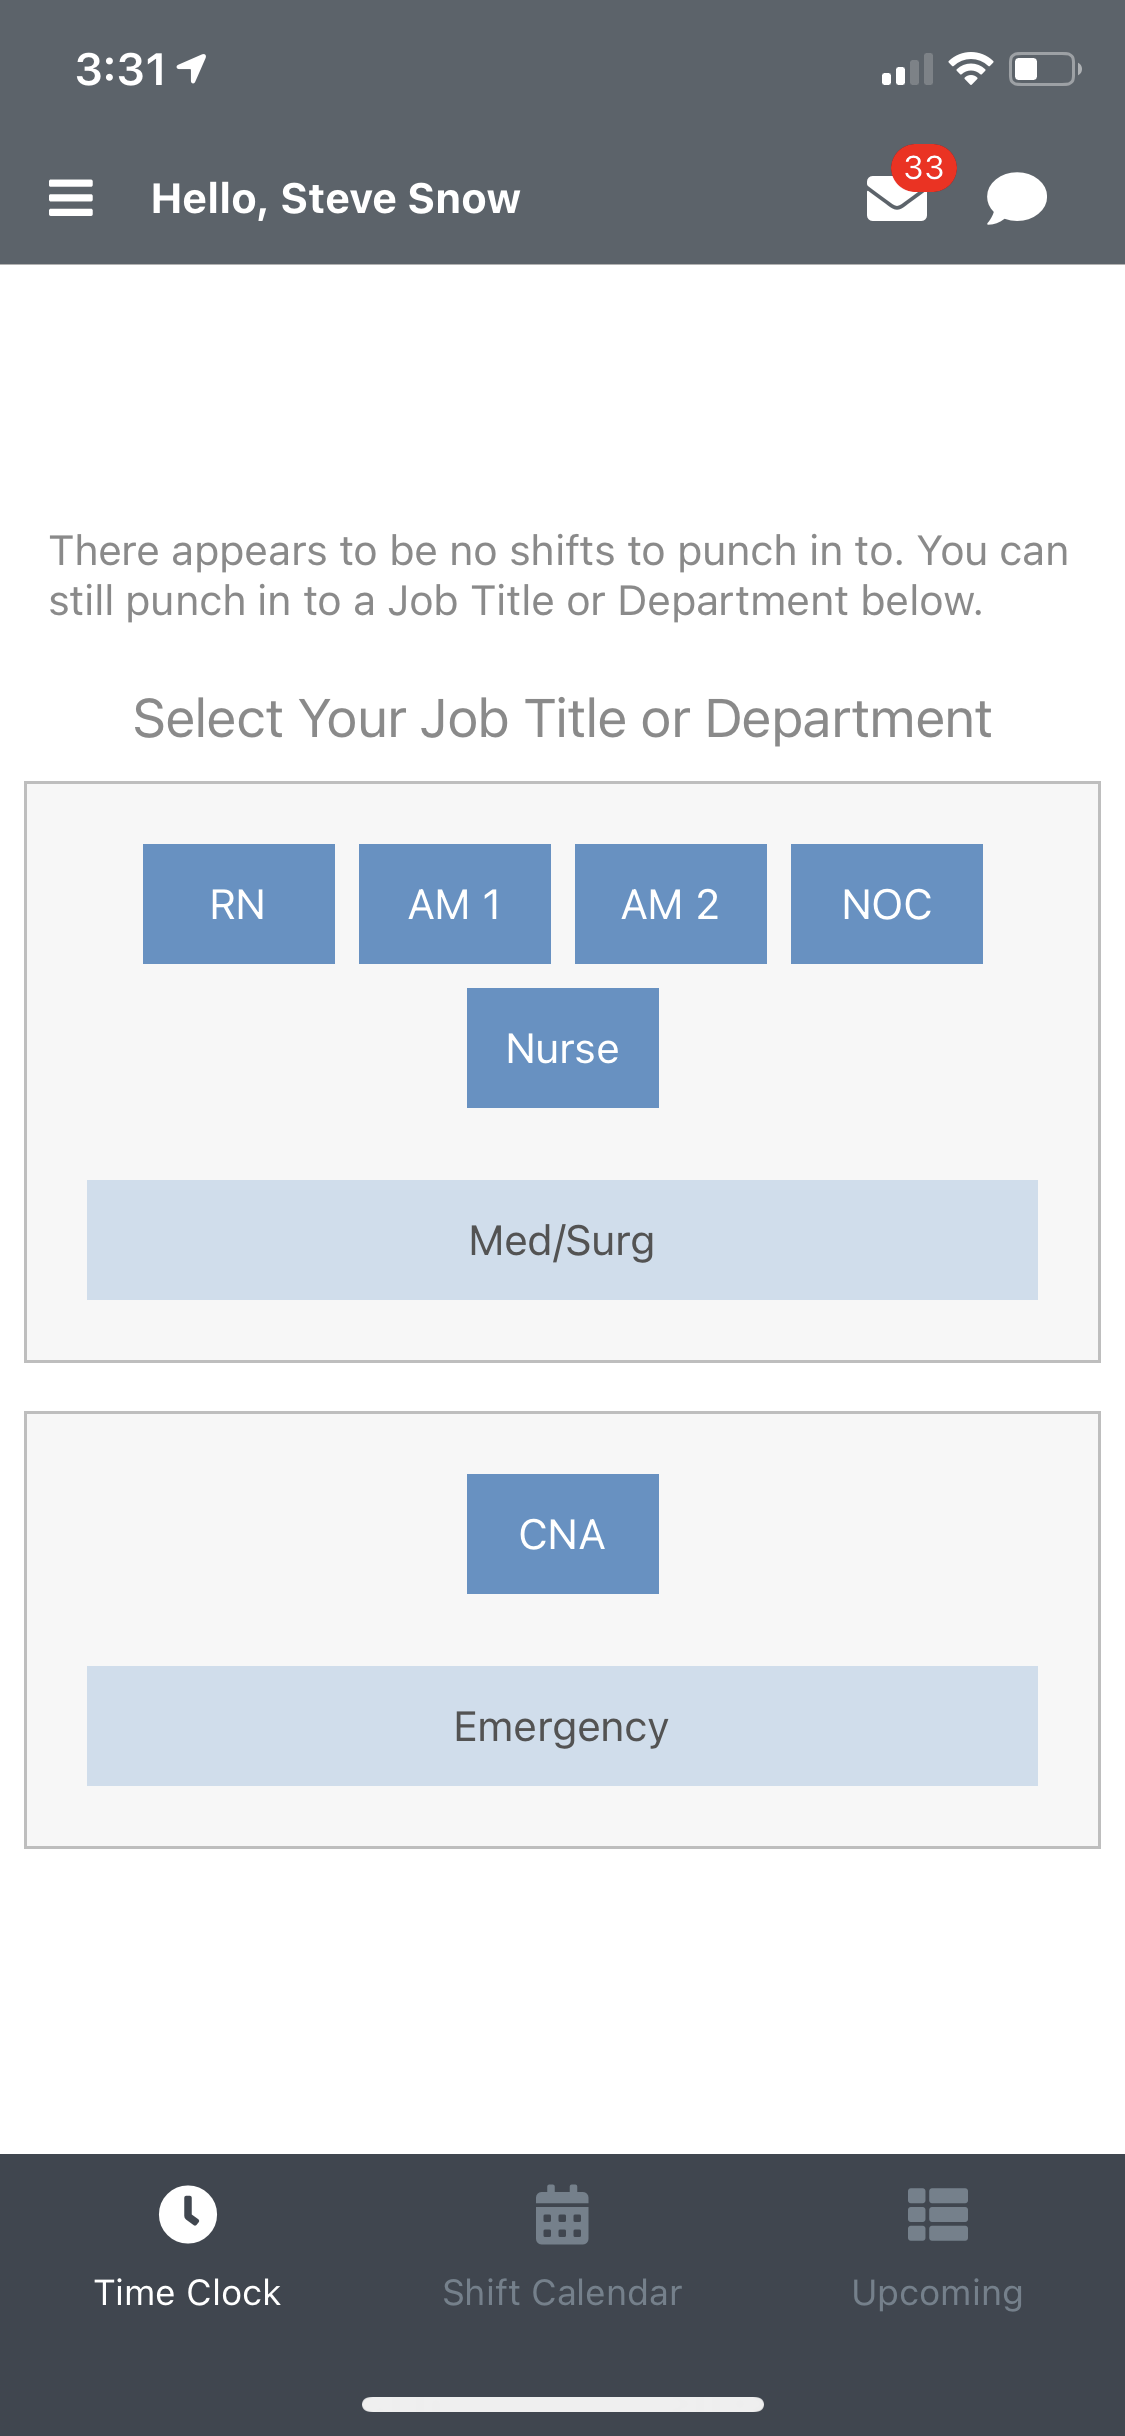Screen dimensions: 1125x2436
Task: Punch in as Nurse
Action: click(562, 1048)
